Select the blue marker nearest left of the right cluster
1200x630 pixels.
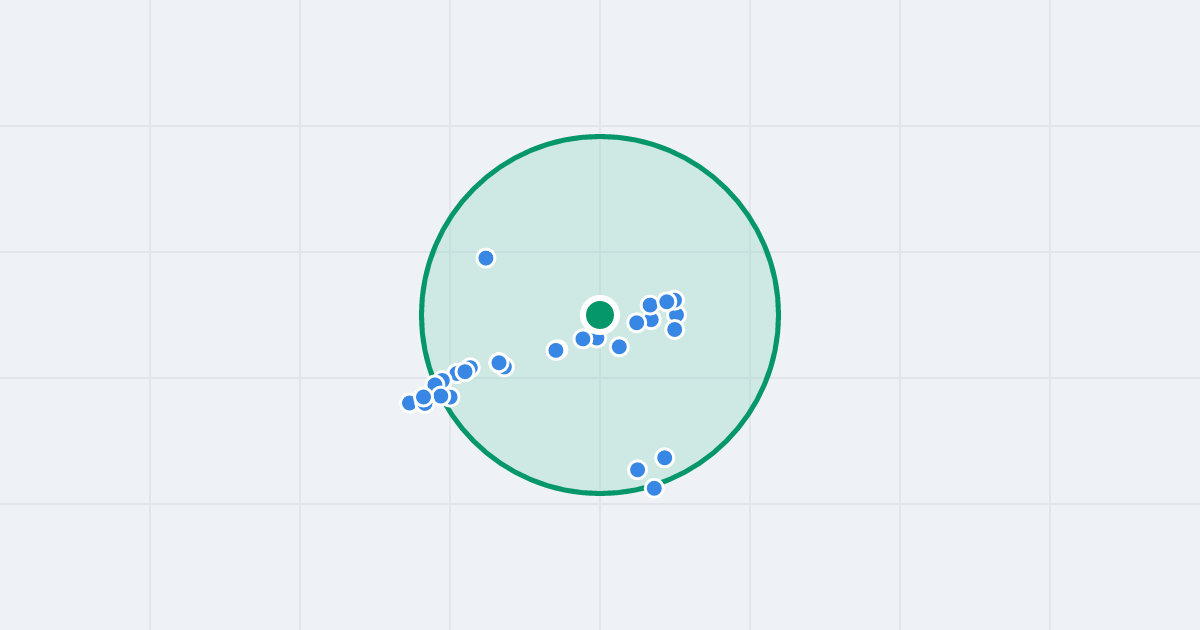(636, 322)
